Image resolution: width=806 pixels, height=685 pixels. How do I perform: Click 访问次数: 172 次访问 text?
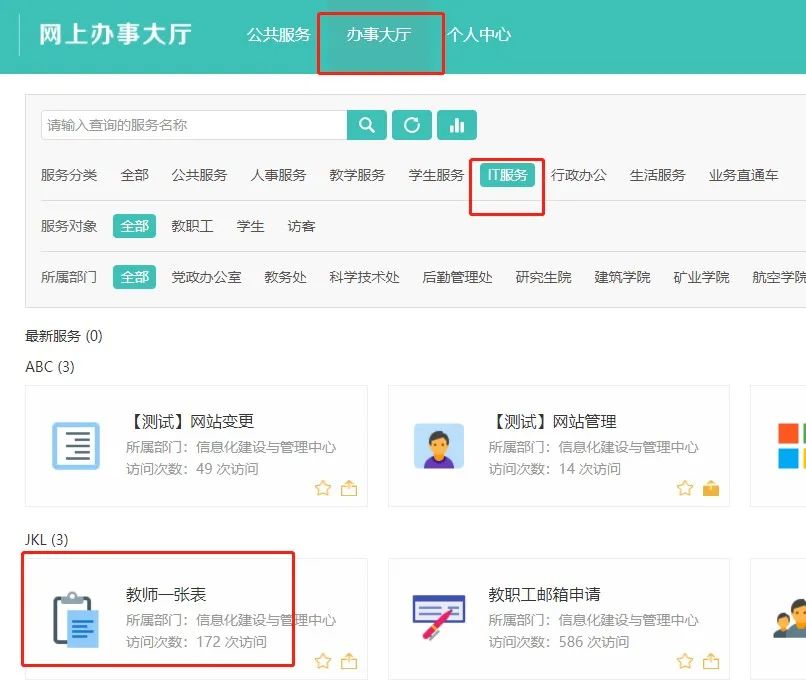pos(196,642)
